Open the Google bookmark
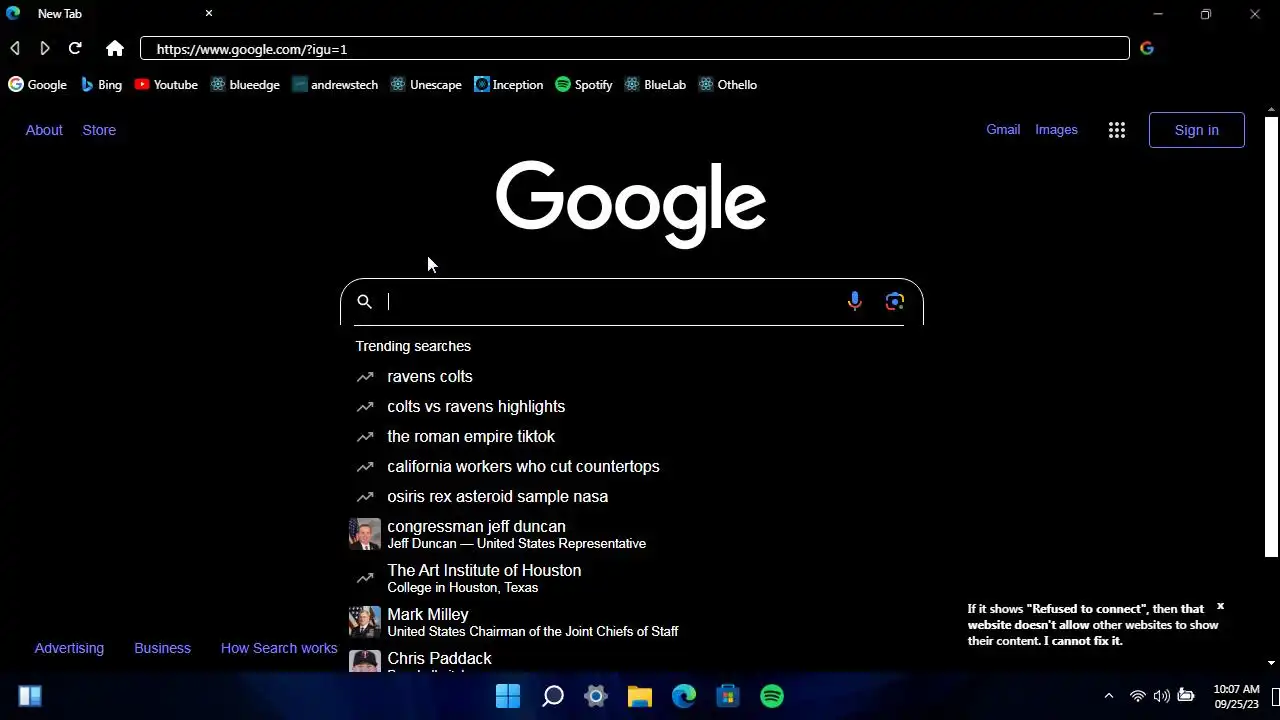The height and width of the screenshot is (720, 1280). 38,85
